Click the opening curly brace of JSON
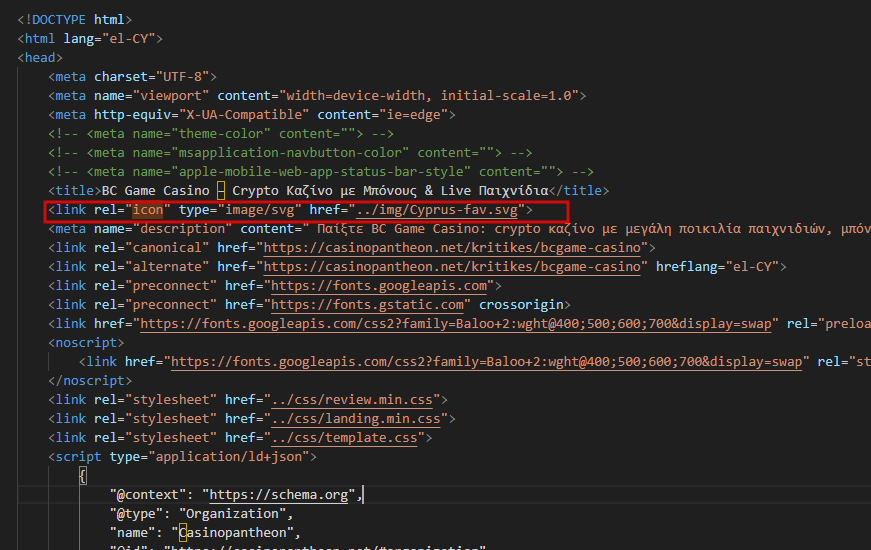The width and height of the screenshot is (871, 550). click(83, 476)
